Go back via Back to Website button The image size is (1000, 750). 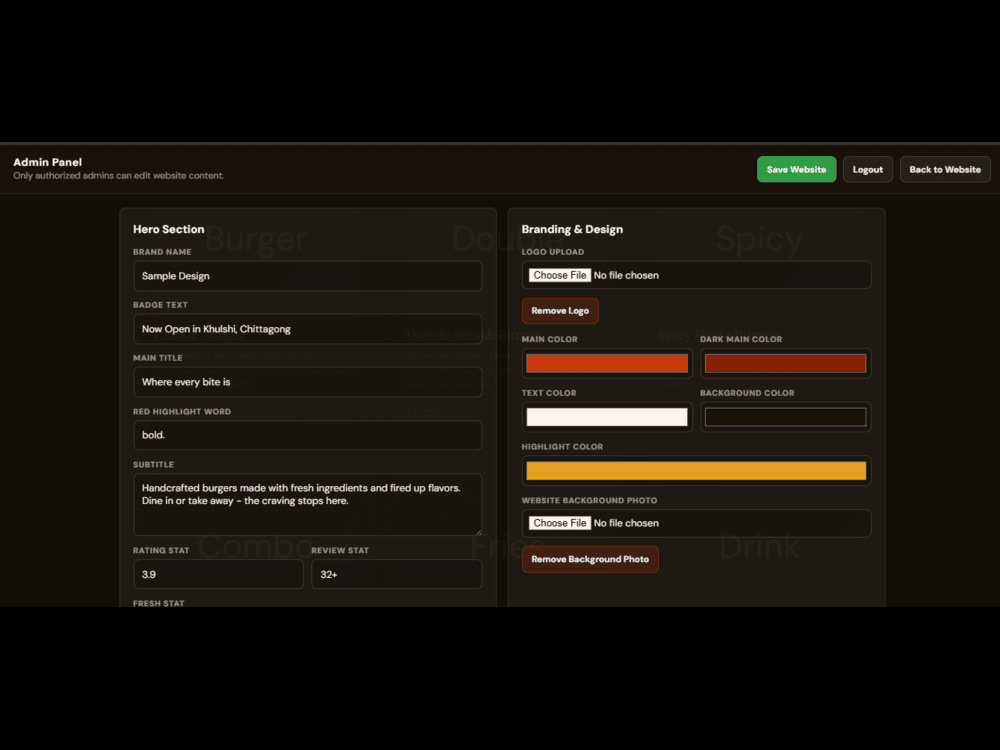click(x=945, y=169)
